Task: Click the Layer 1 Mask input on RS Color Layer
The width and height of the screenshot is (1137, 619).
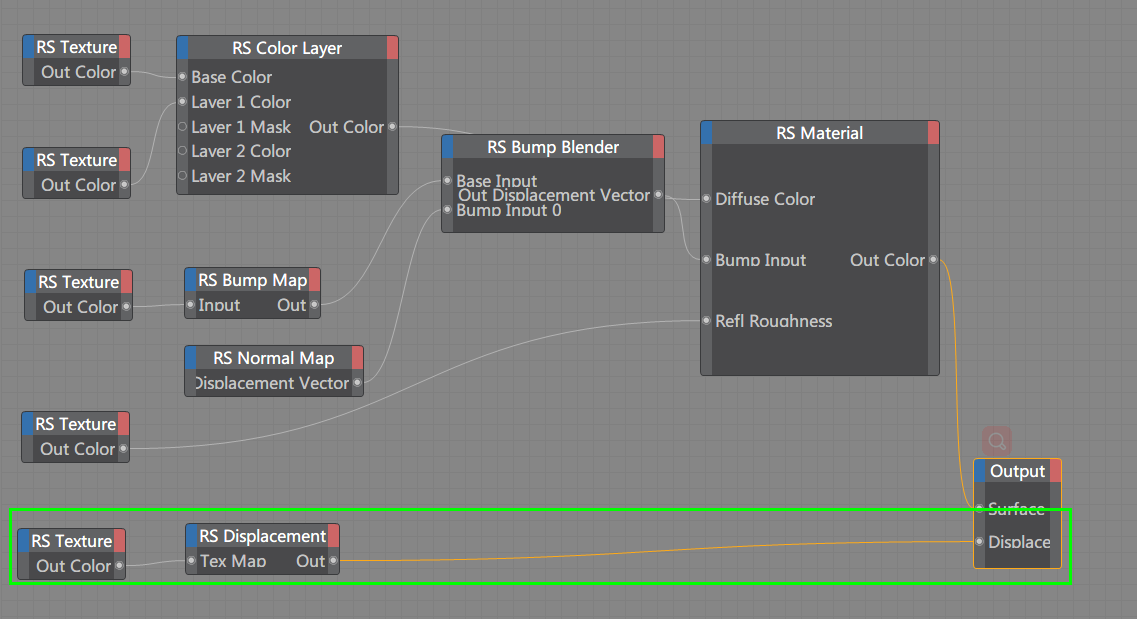Action: click(184, 128)
